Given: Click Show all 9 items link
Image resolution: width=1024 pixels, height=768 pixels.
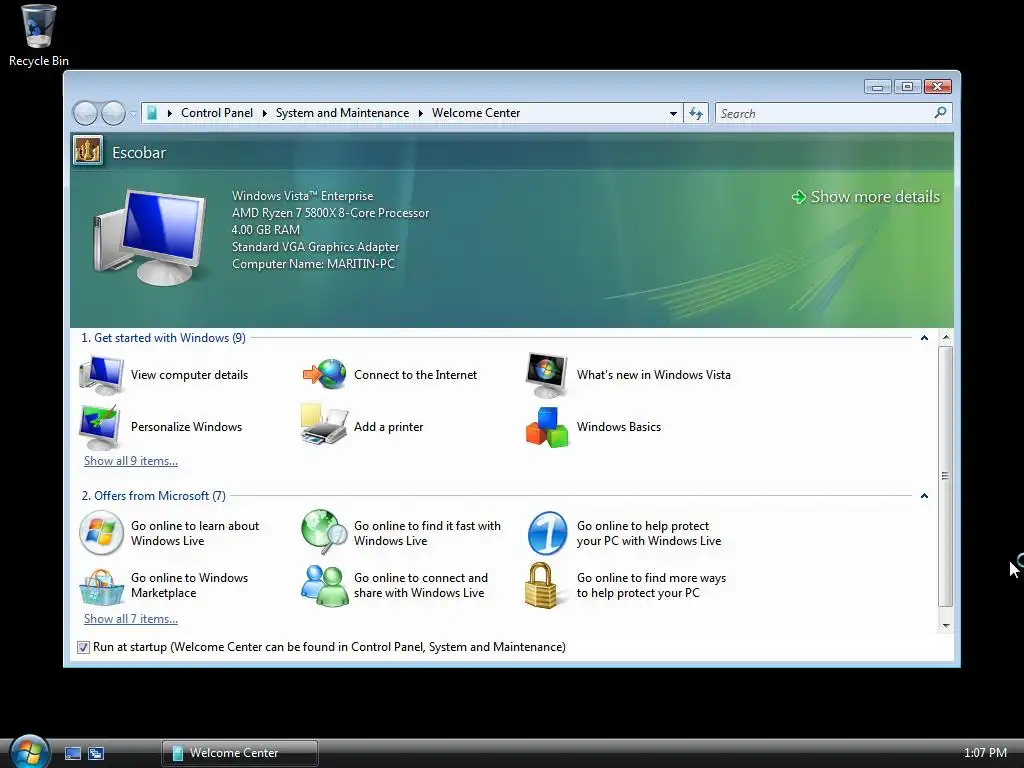Looking at the screenshot, I should (x=131, y=461).
